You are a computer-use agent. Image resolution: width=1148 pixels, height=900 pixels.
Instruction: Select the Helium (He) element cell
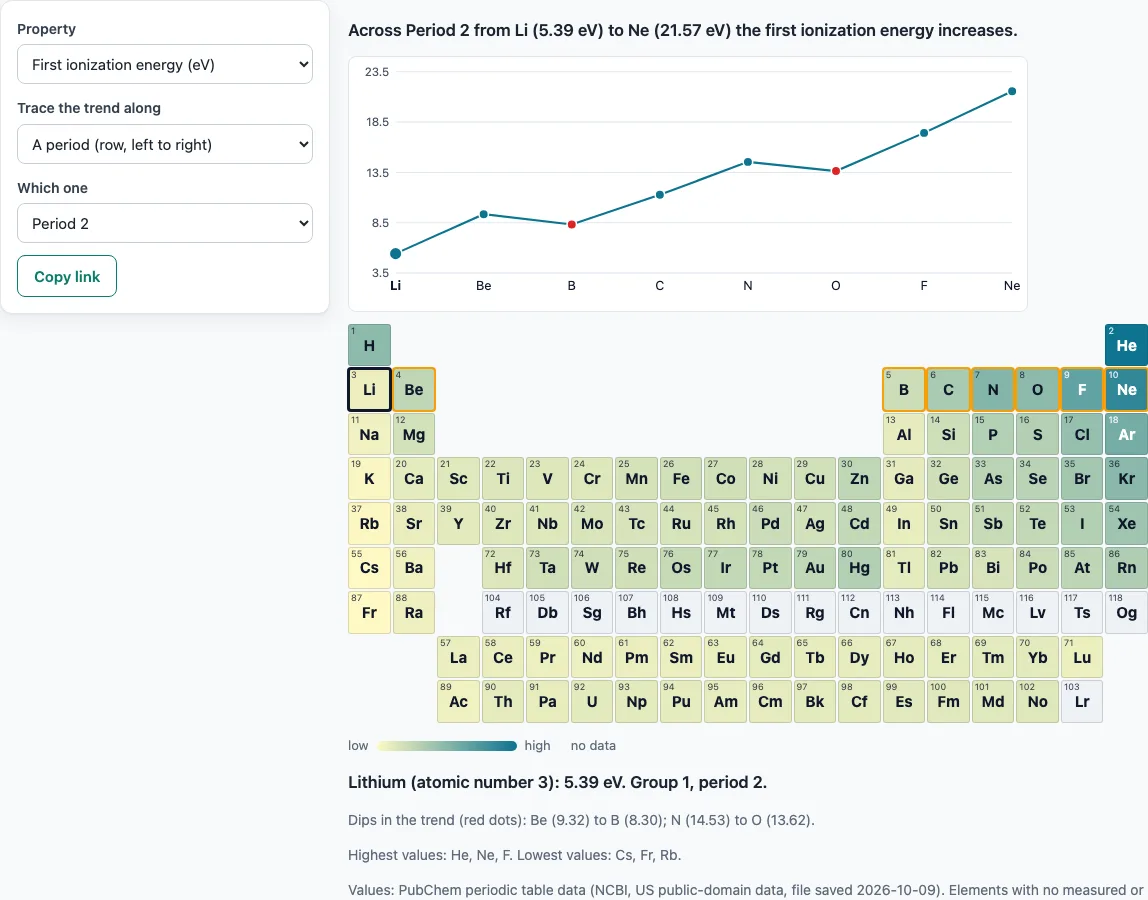[1126, 345]
